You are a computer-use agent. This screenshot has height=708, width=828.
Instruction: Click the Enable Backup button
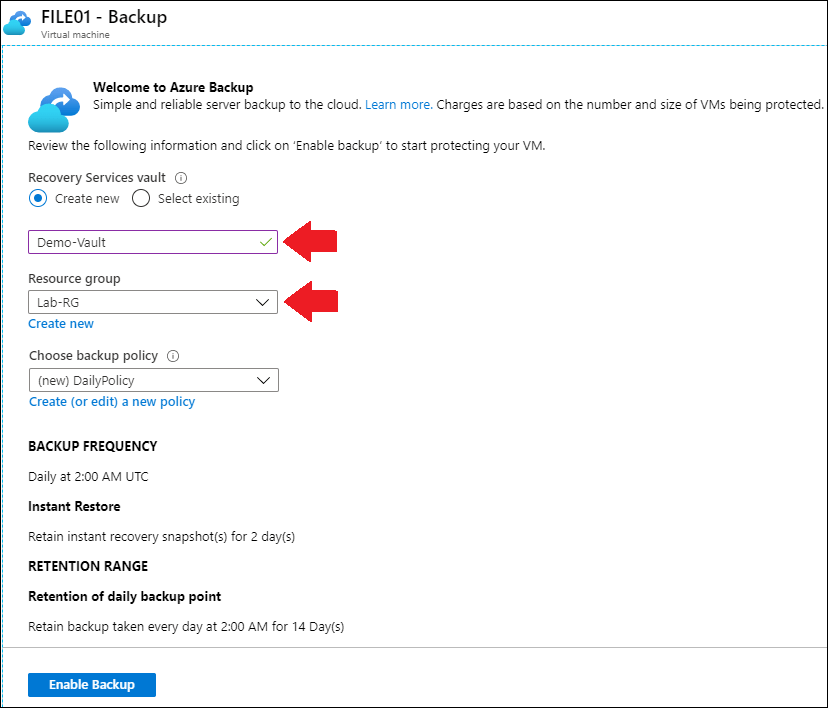[92, 685]
